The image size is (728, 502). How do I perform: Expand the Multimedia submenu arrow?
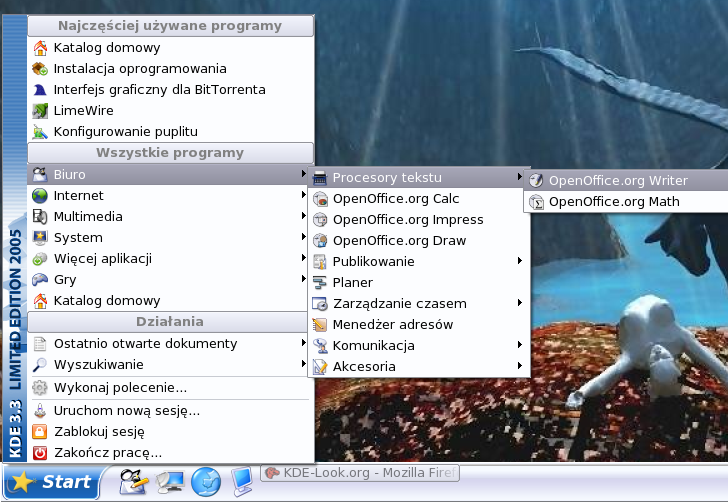tap(303, 216)
